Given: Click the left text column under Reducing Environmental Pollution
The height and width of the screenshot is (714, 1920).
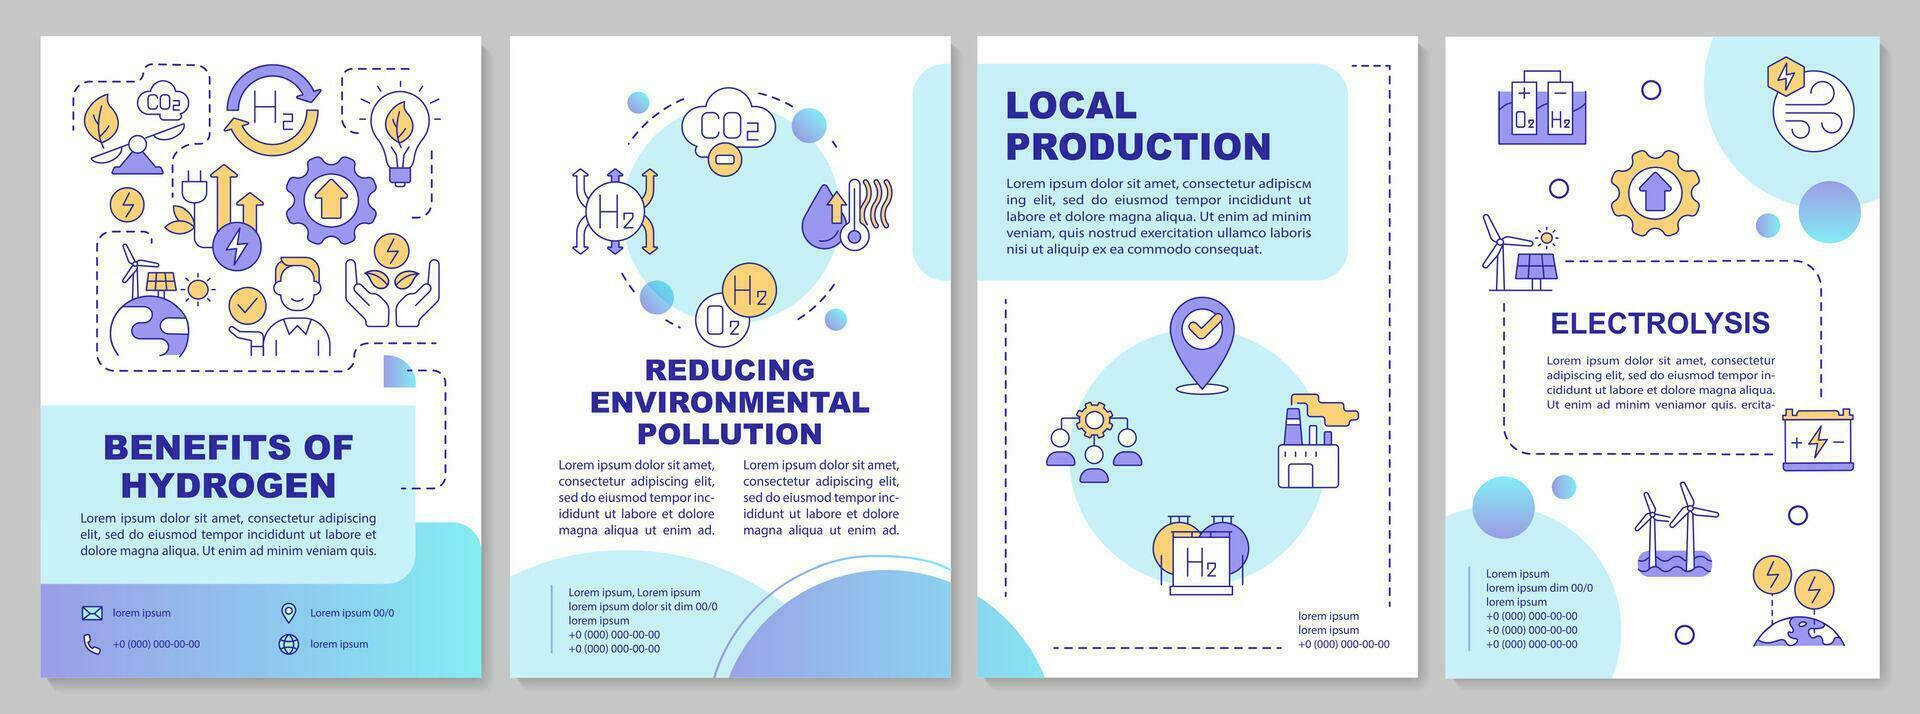Looking at the screenshot, I should click(x=636, y=497).
